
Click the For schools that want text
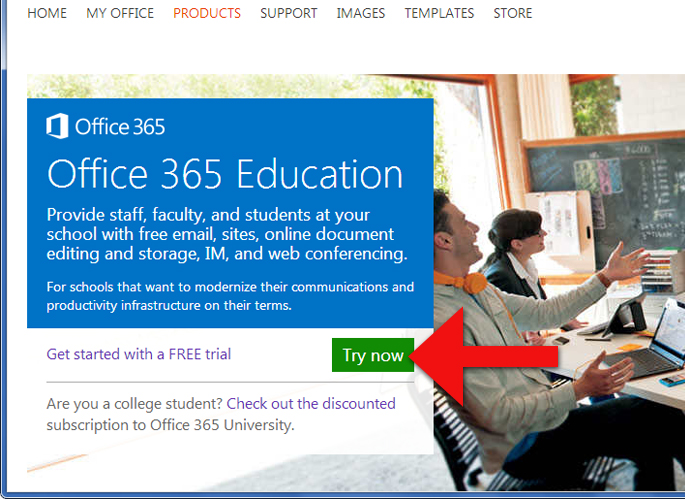(x=230, y=296)
